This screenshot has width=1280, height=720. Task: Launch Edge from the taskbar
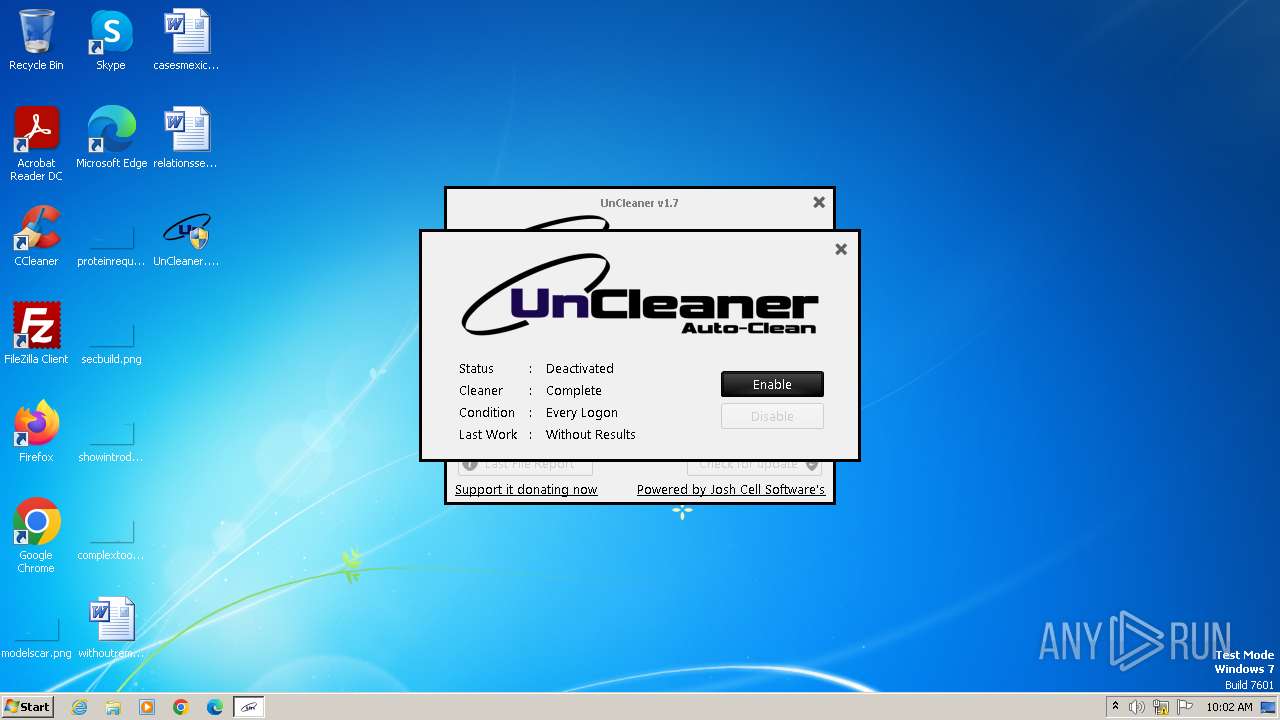coord(215,707)
